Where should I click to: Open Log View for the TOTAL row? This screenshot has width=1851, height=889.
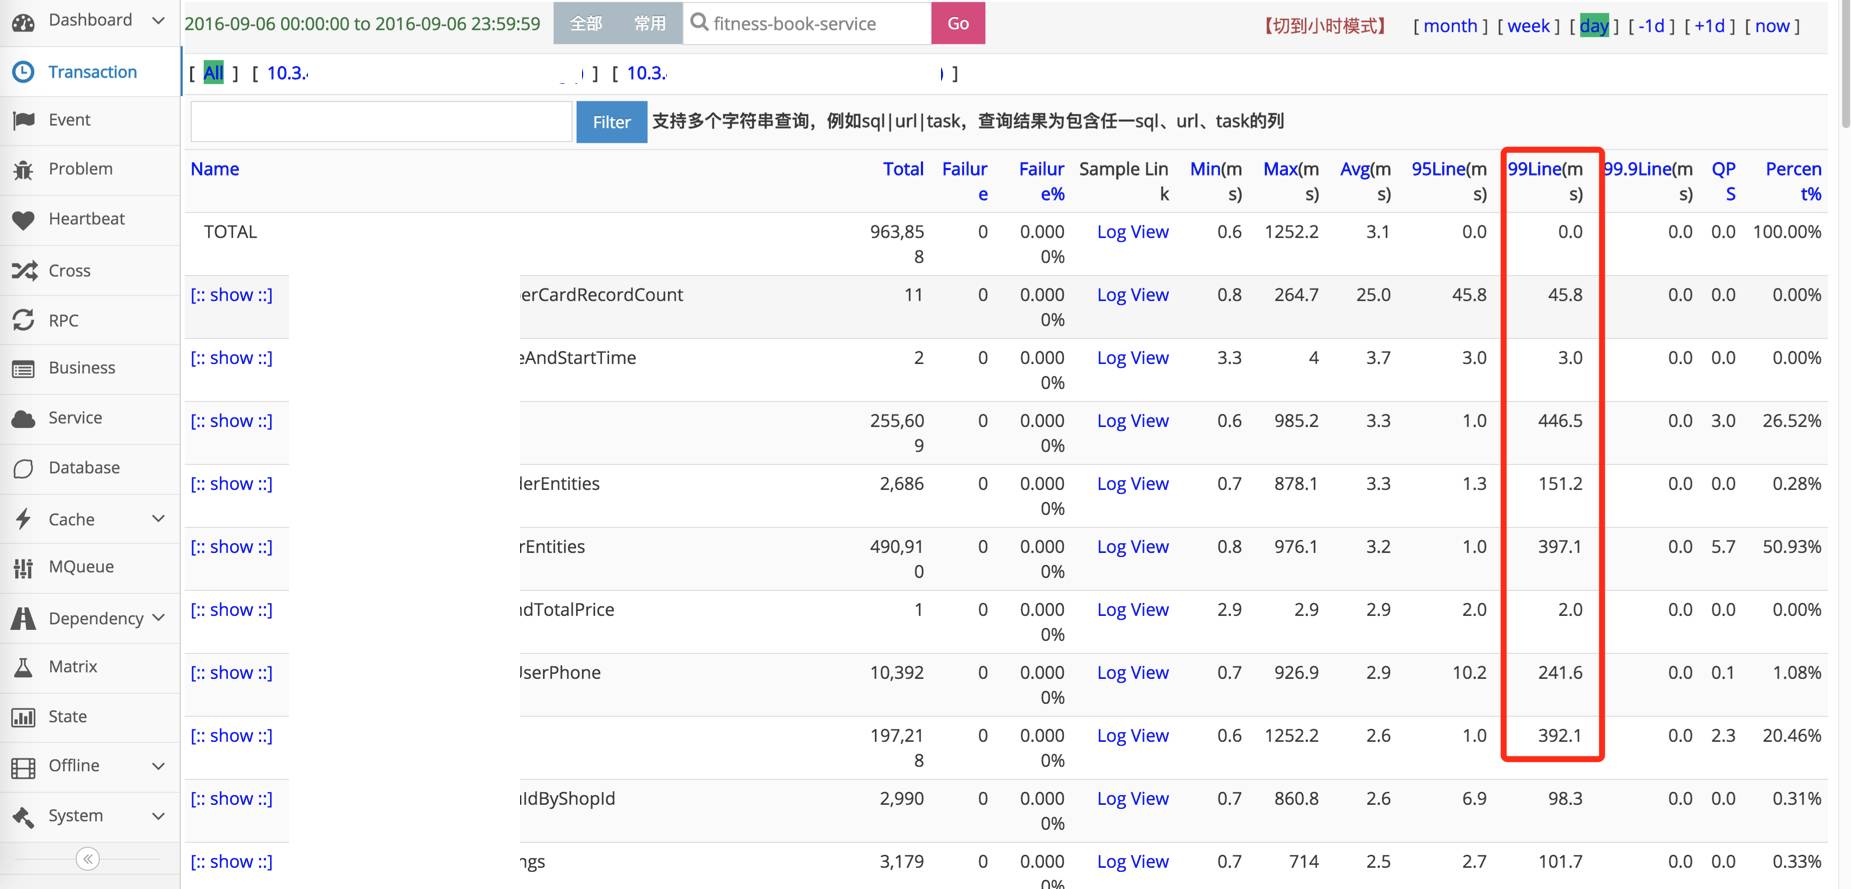pos(1132,232)
